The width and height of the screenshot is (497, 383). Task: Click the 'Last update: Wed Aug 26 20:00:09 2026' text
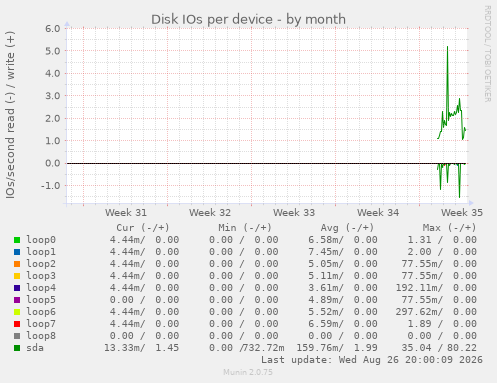point(372,360)
